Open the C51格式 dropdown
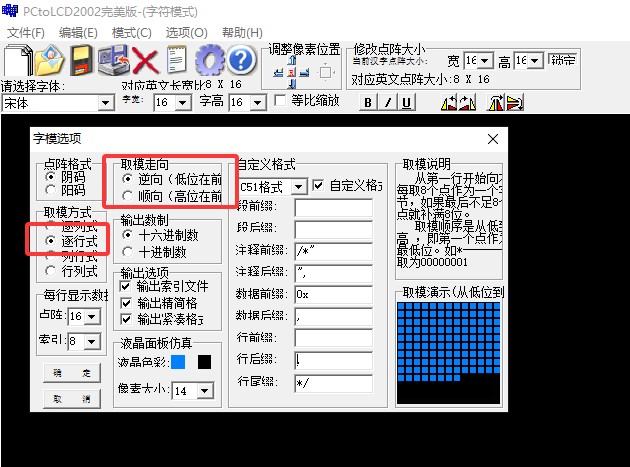This screenshot has width=630, height=467. click(x=298, y=187)
